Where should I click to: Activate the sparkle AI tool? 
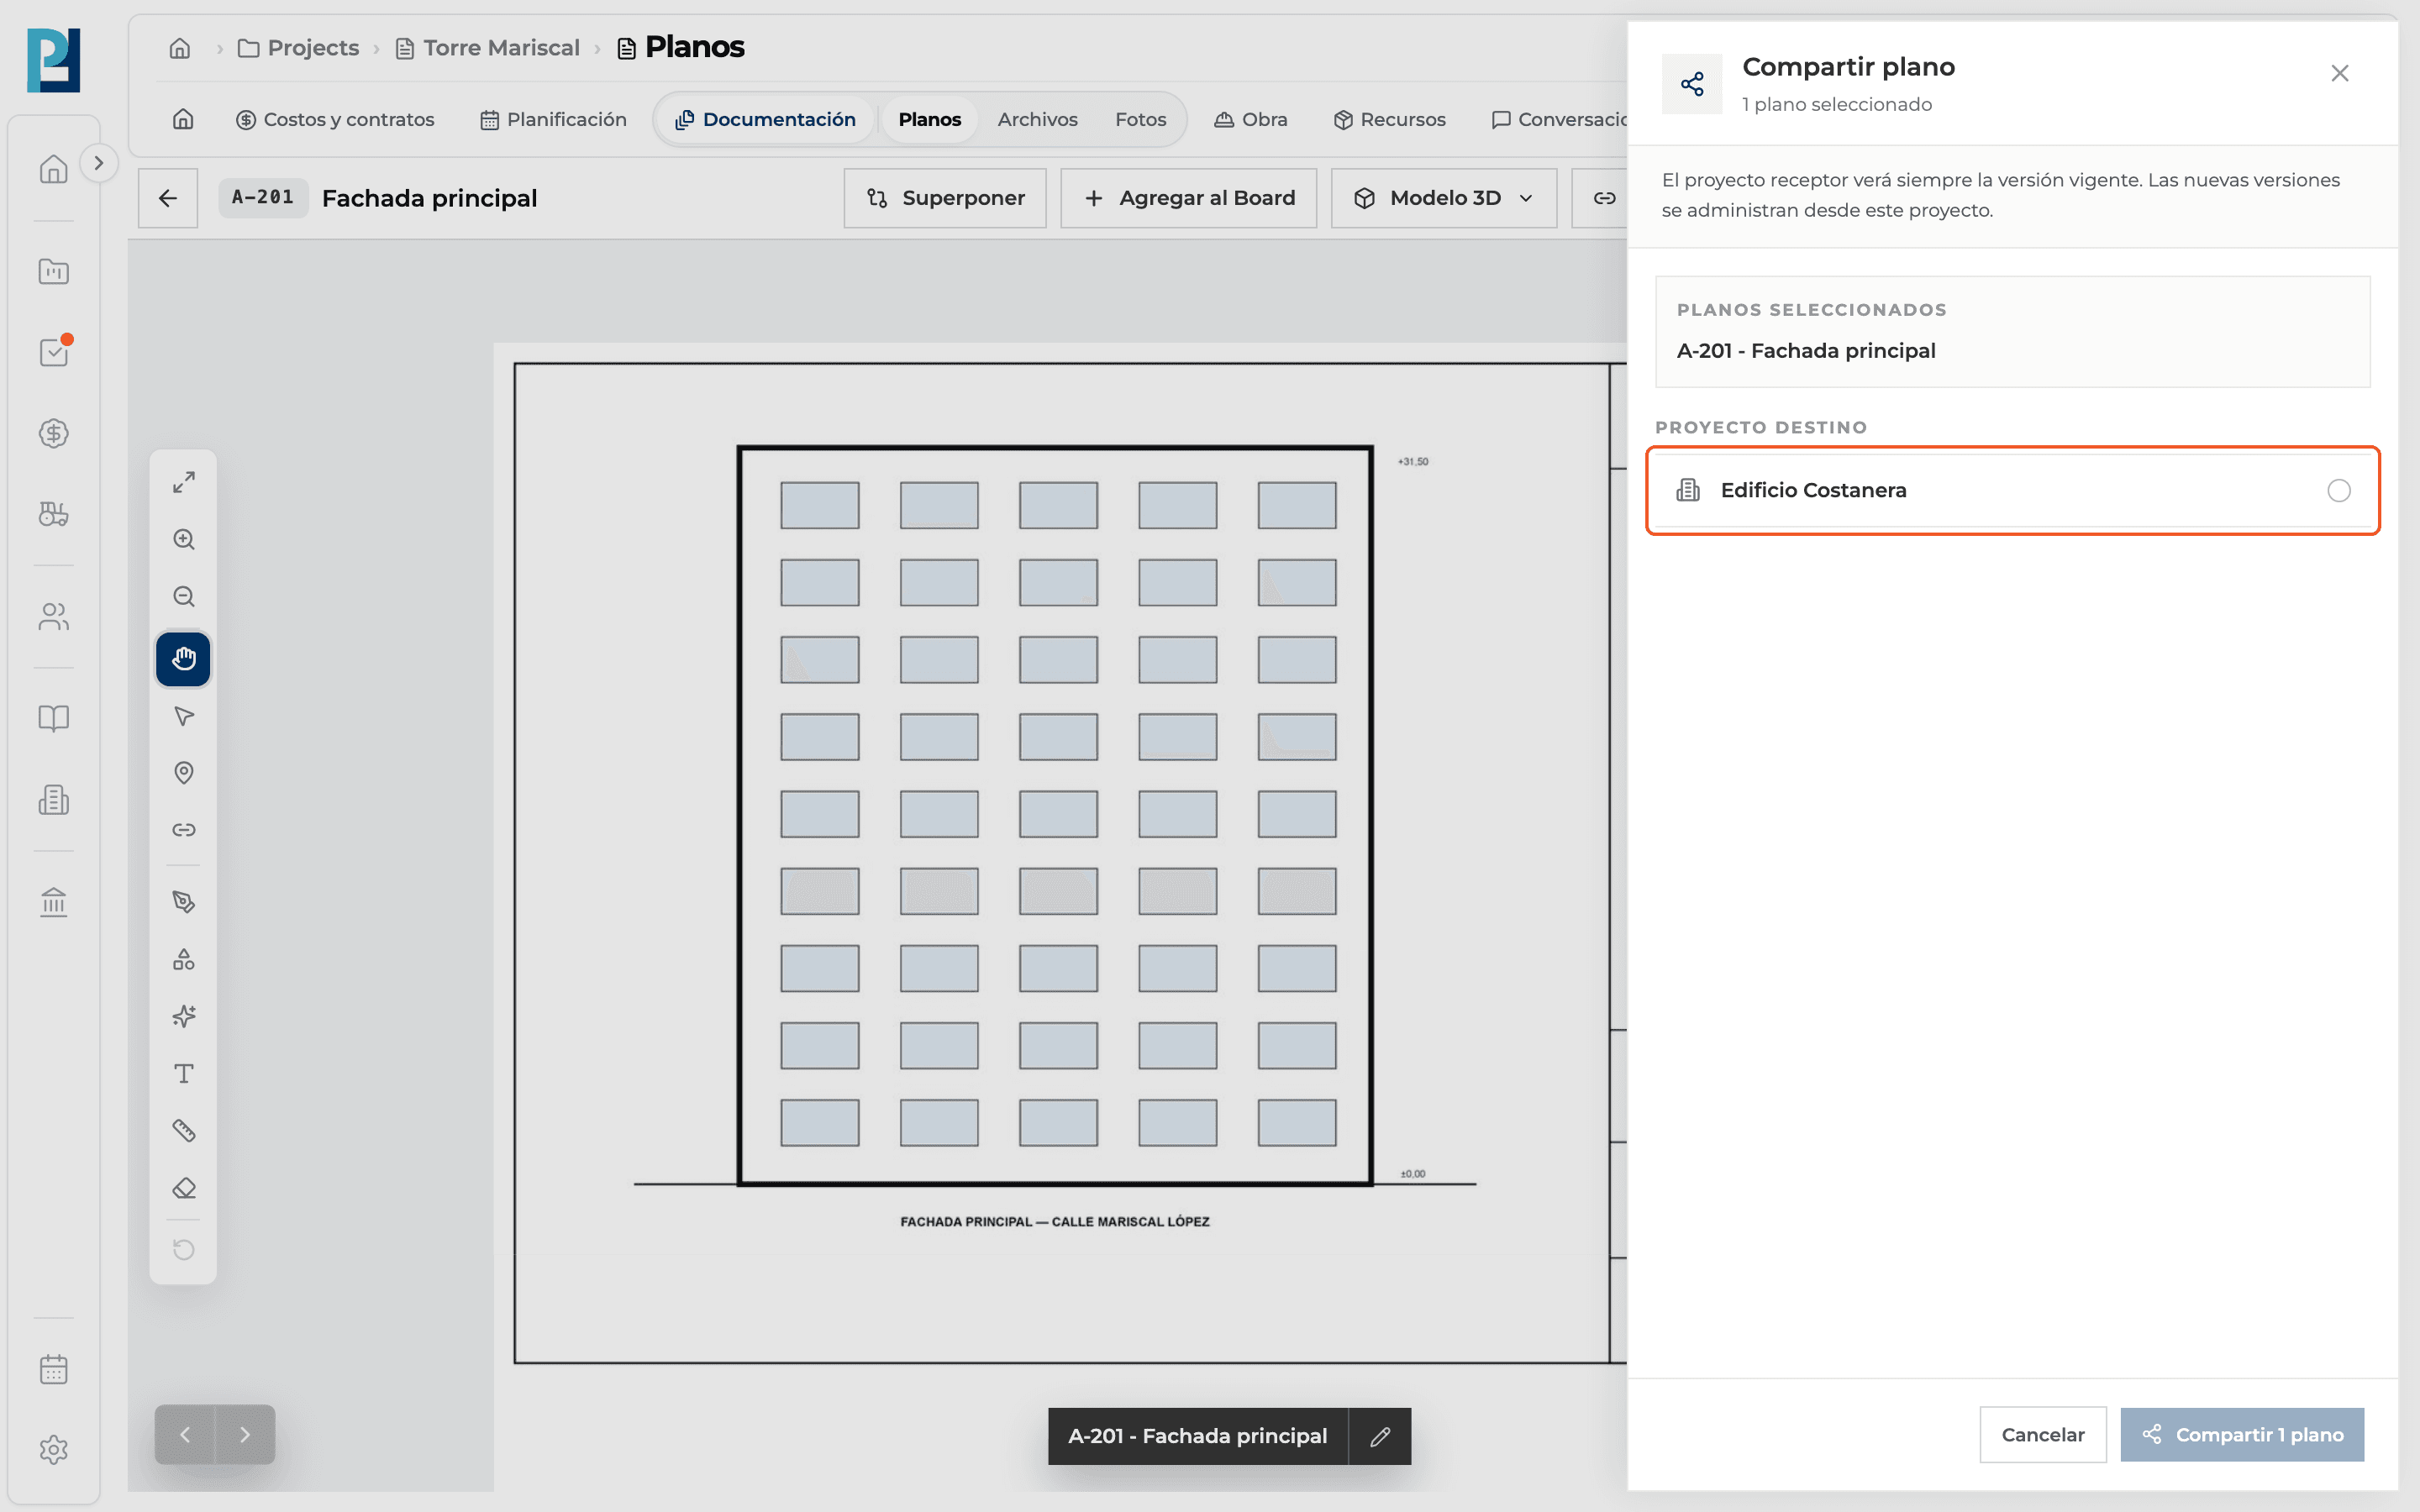(x=183, y=1017)
